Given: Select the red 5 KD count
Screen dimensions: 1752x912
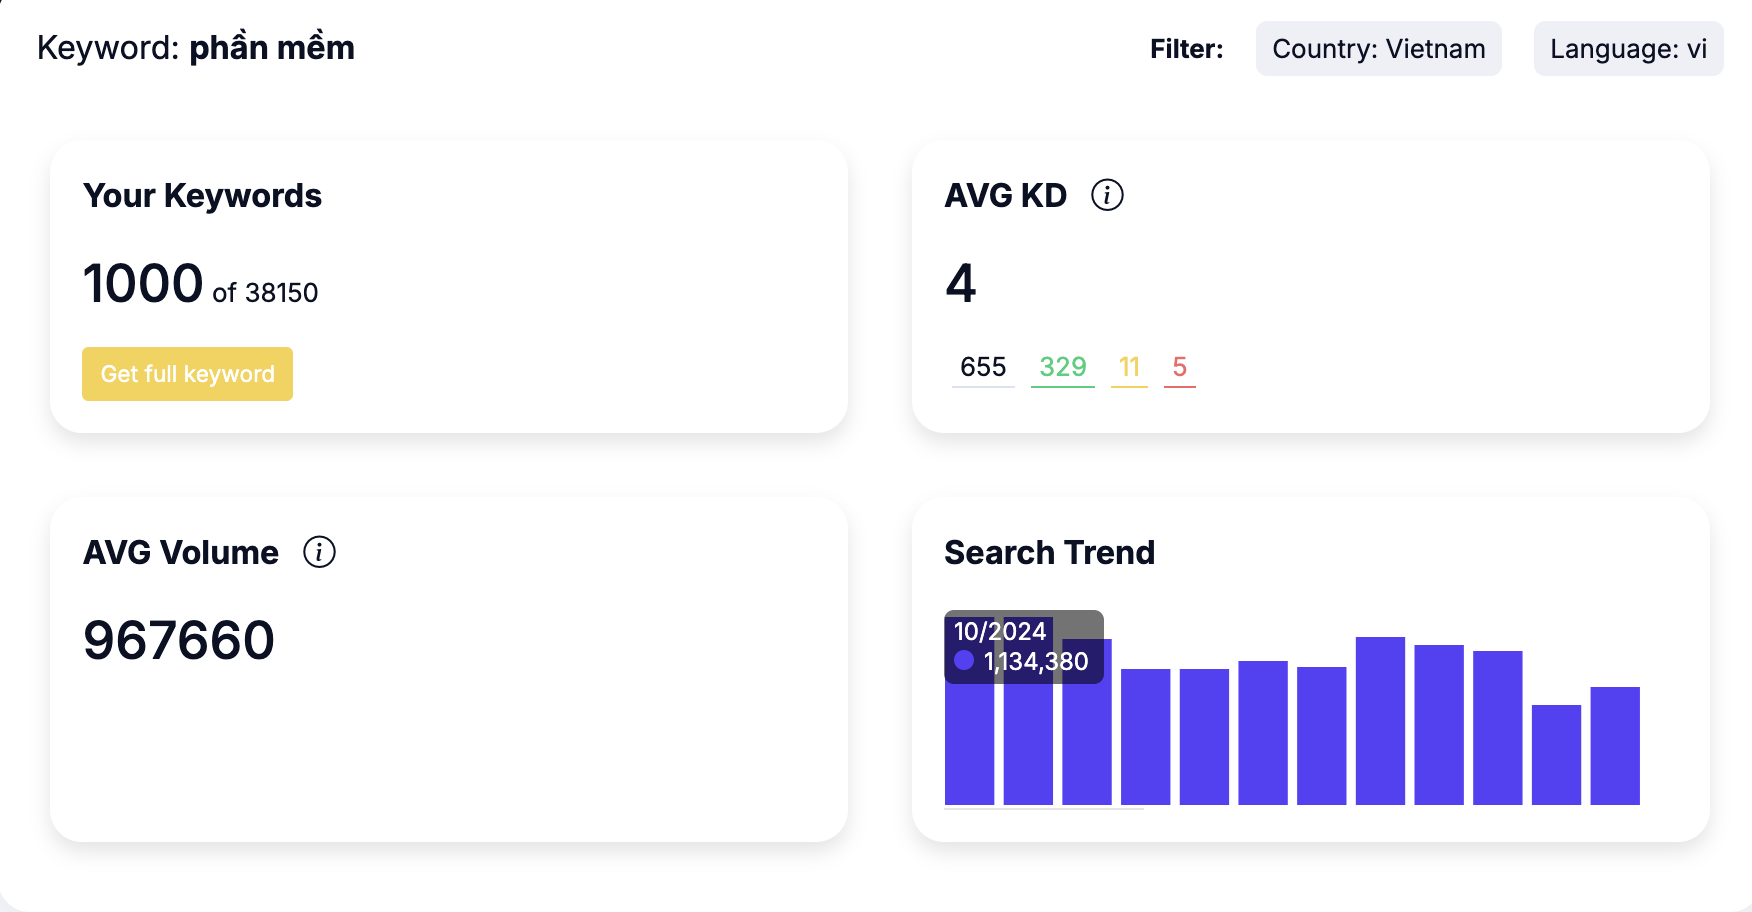Looking at the screenshot, I should pyautogui.click(x=1180, y=367).
